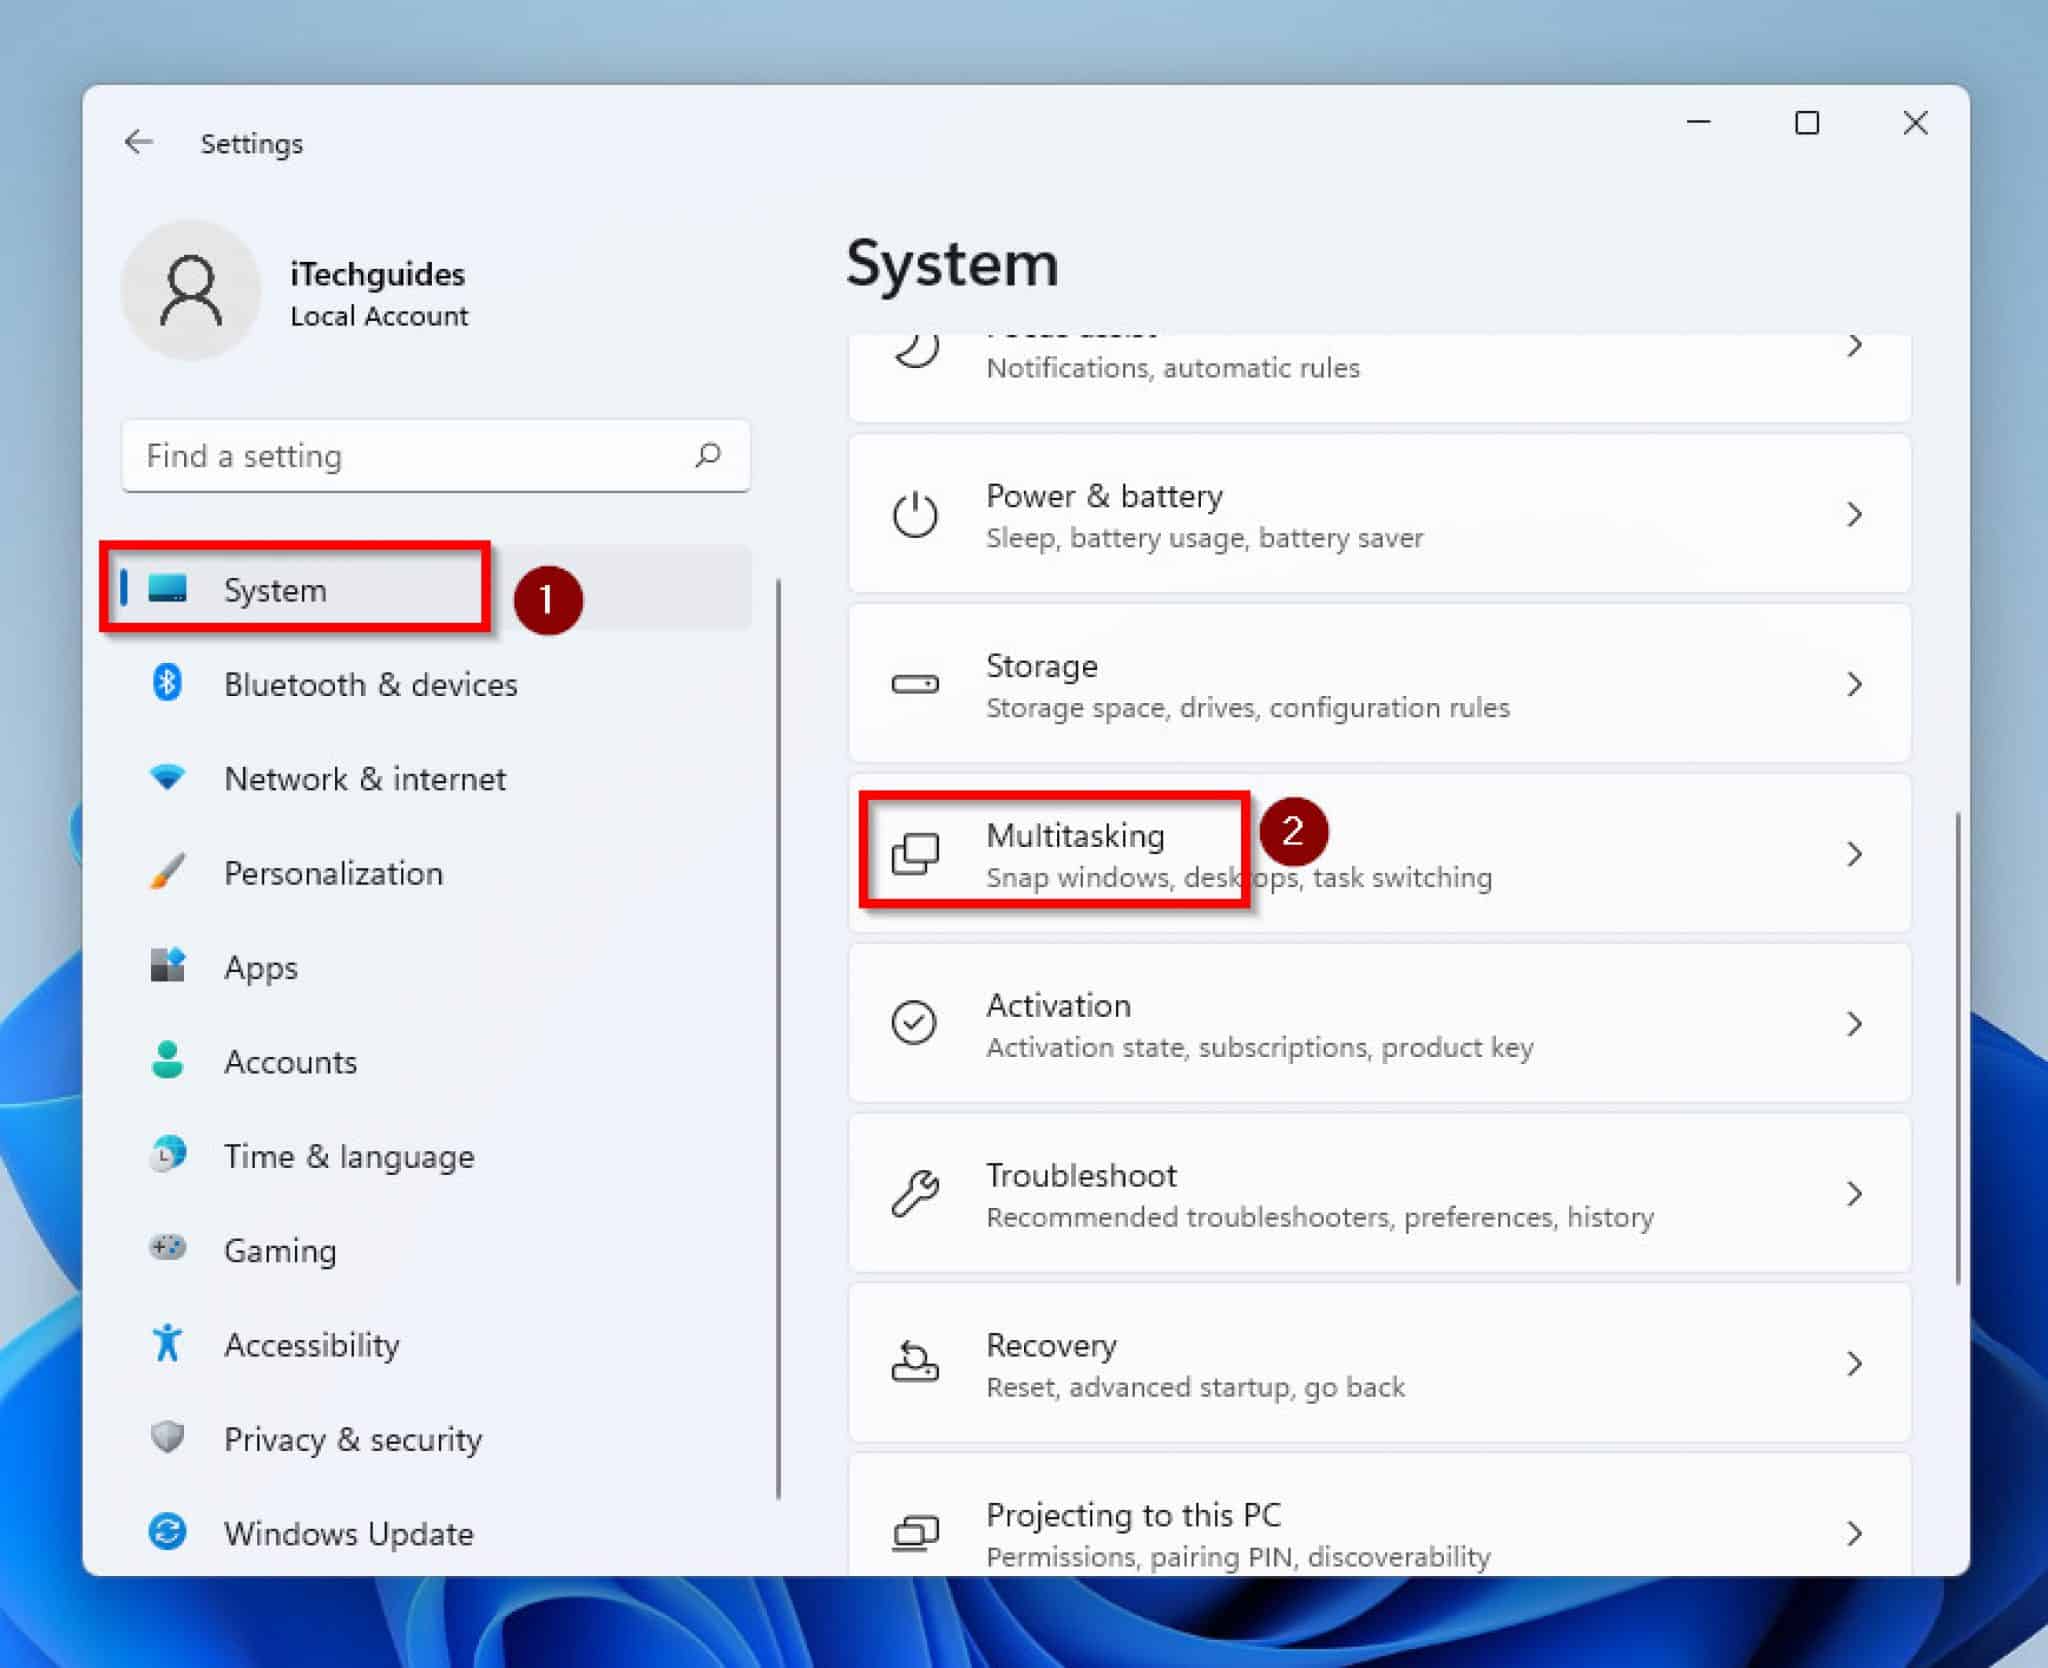Click the Focus assist moon icon
Image resolution: width=2048 pixels, height=1668 pixels.
(916, 351)
